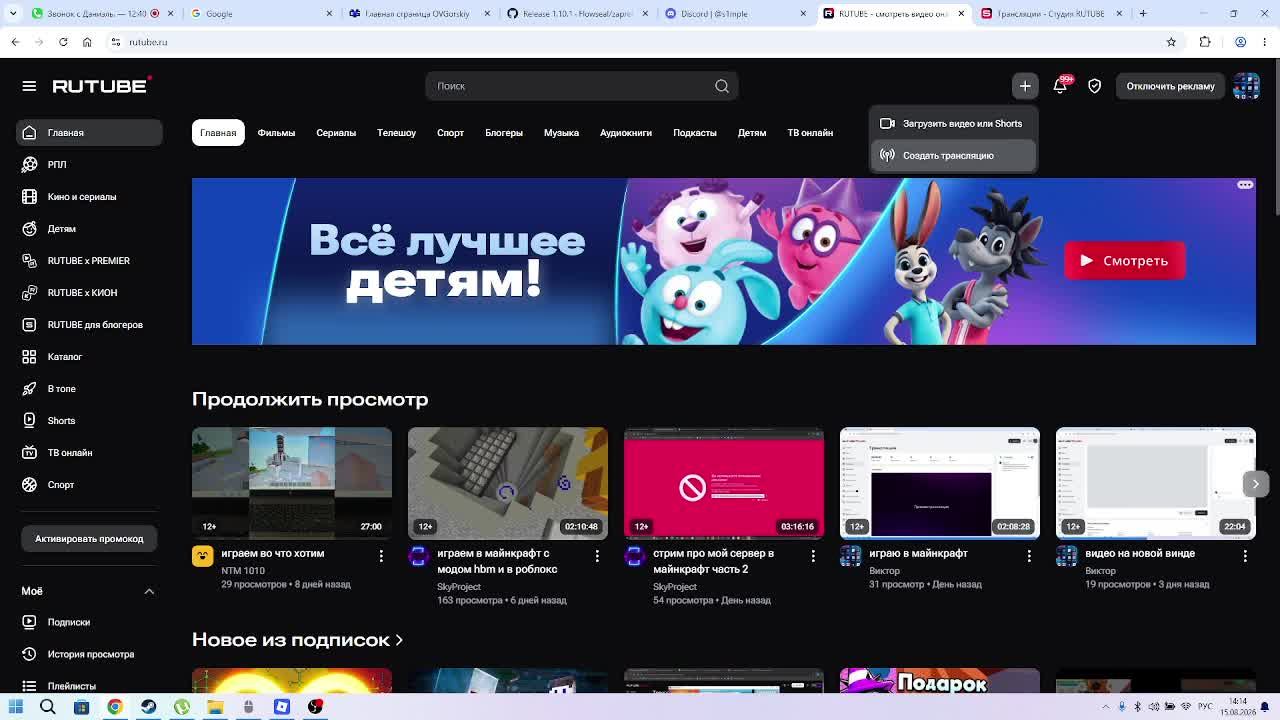Open RUTUBE x КИОН in sidebar
This screenshot has width=1280, height=720.
pos(89,293)
